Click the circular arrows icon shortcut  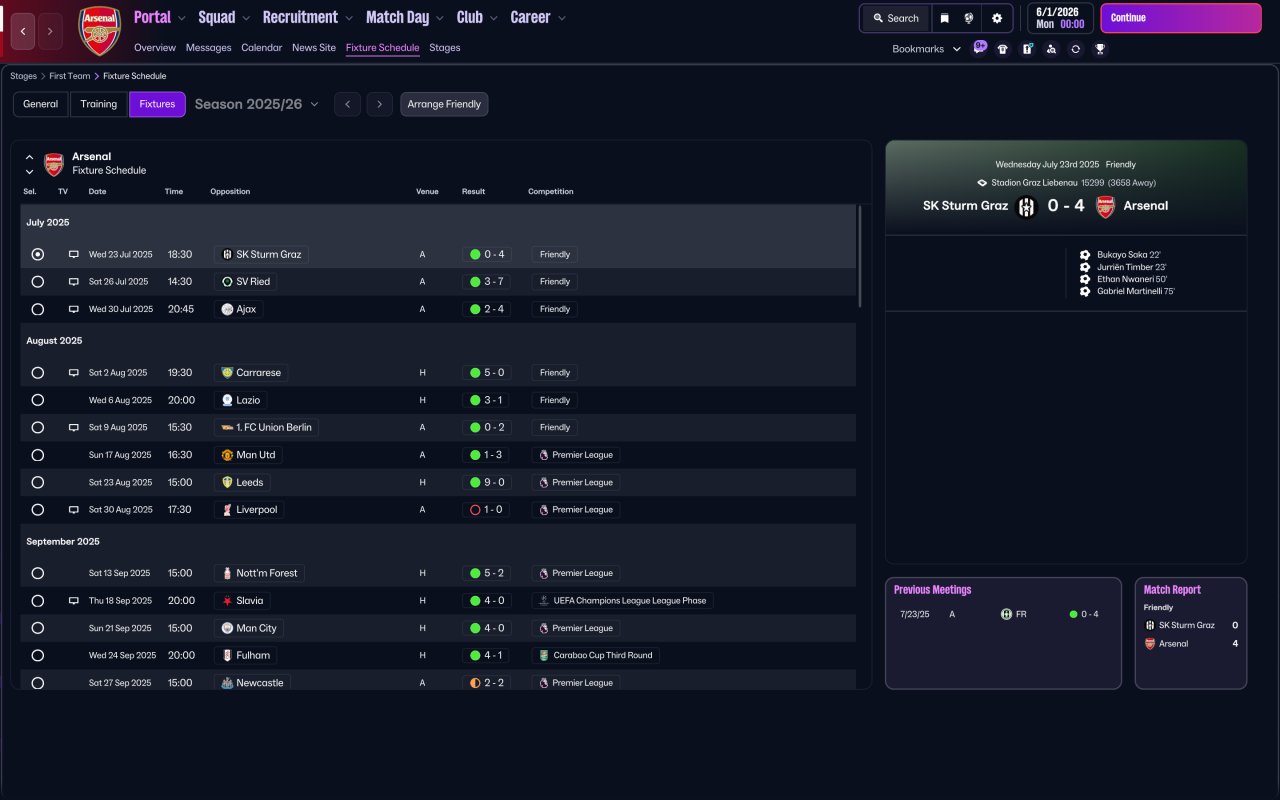point(1075,49)
